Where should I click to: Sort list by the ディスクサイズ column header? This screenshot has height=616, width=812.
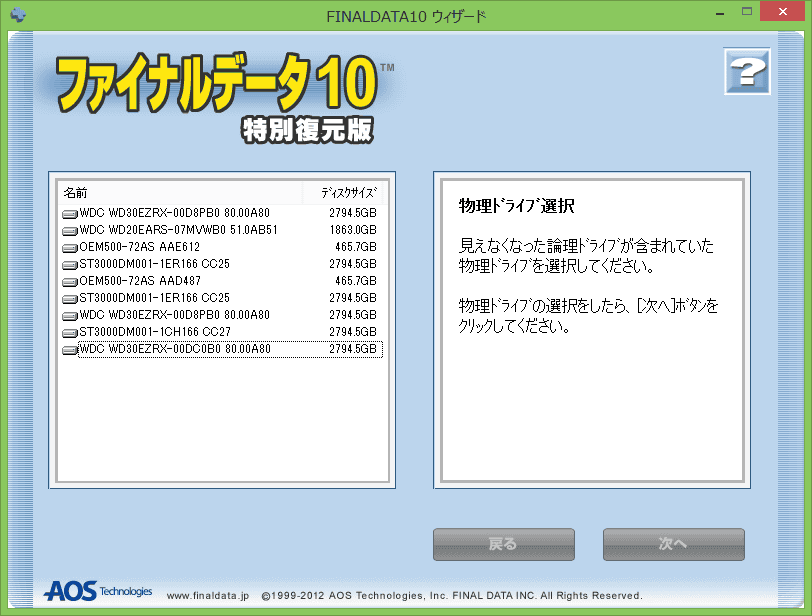click(343, 193)
